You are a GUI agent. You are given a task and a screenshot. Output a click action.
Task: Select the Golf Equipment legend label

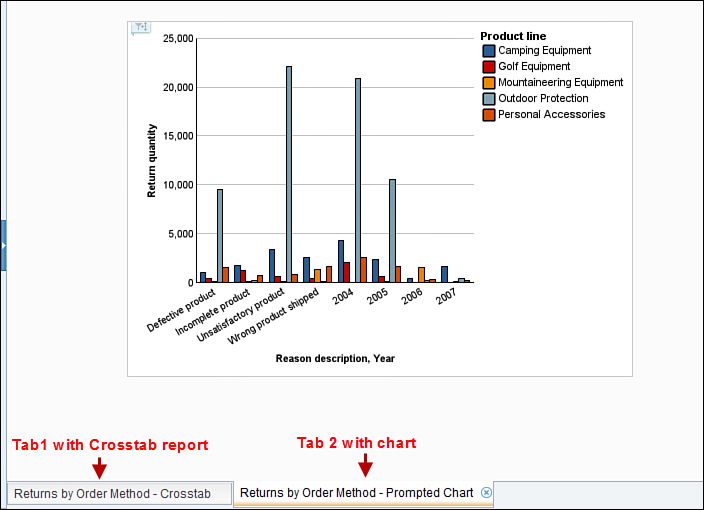[534, 66]
